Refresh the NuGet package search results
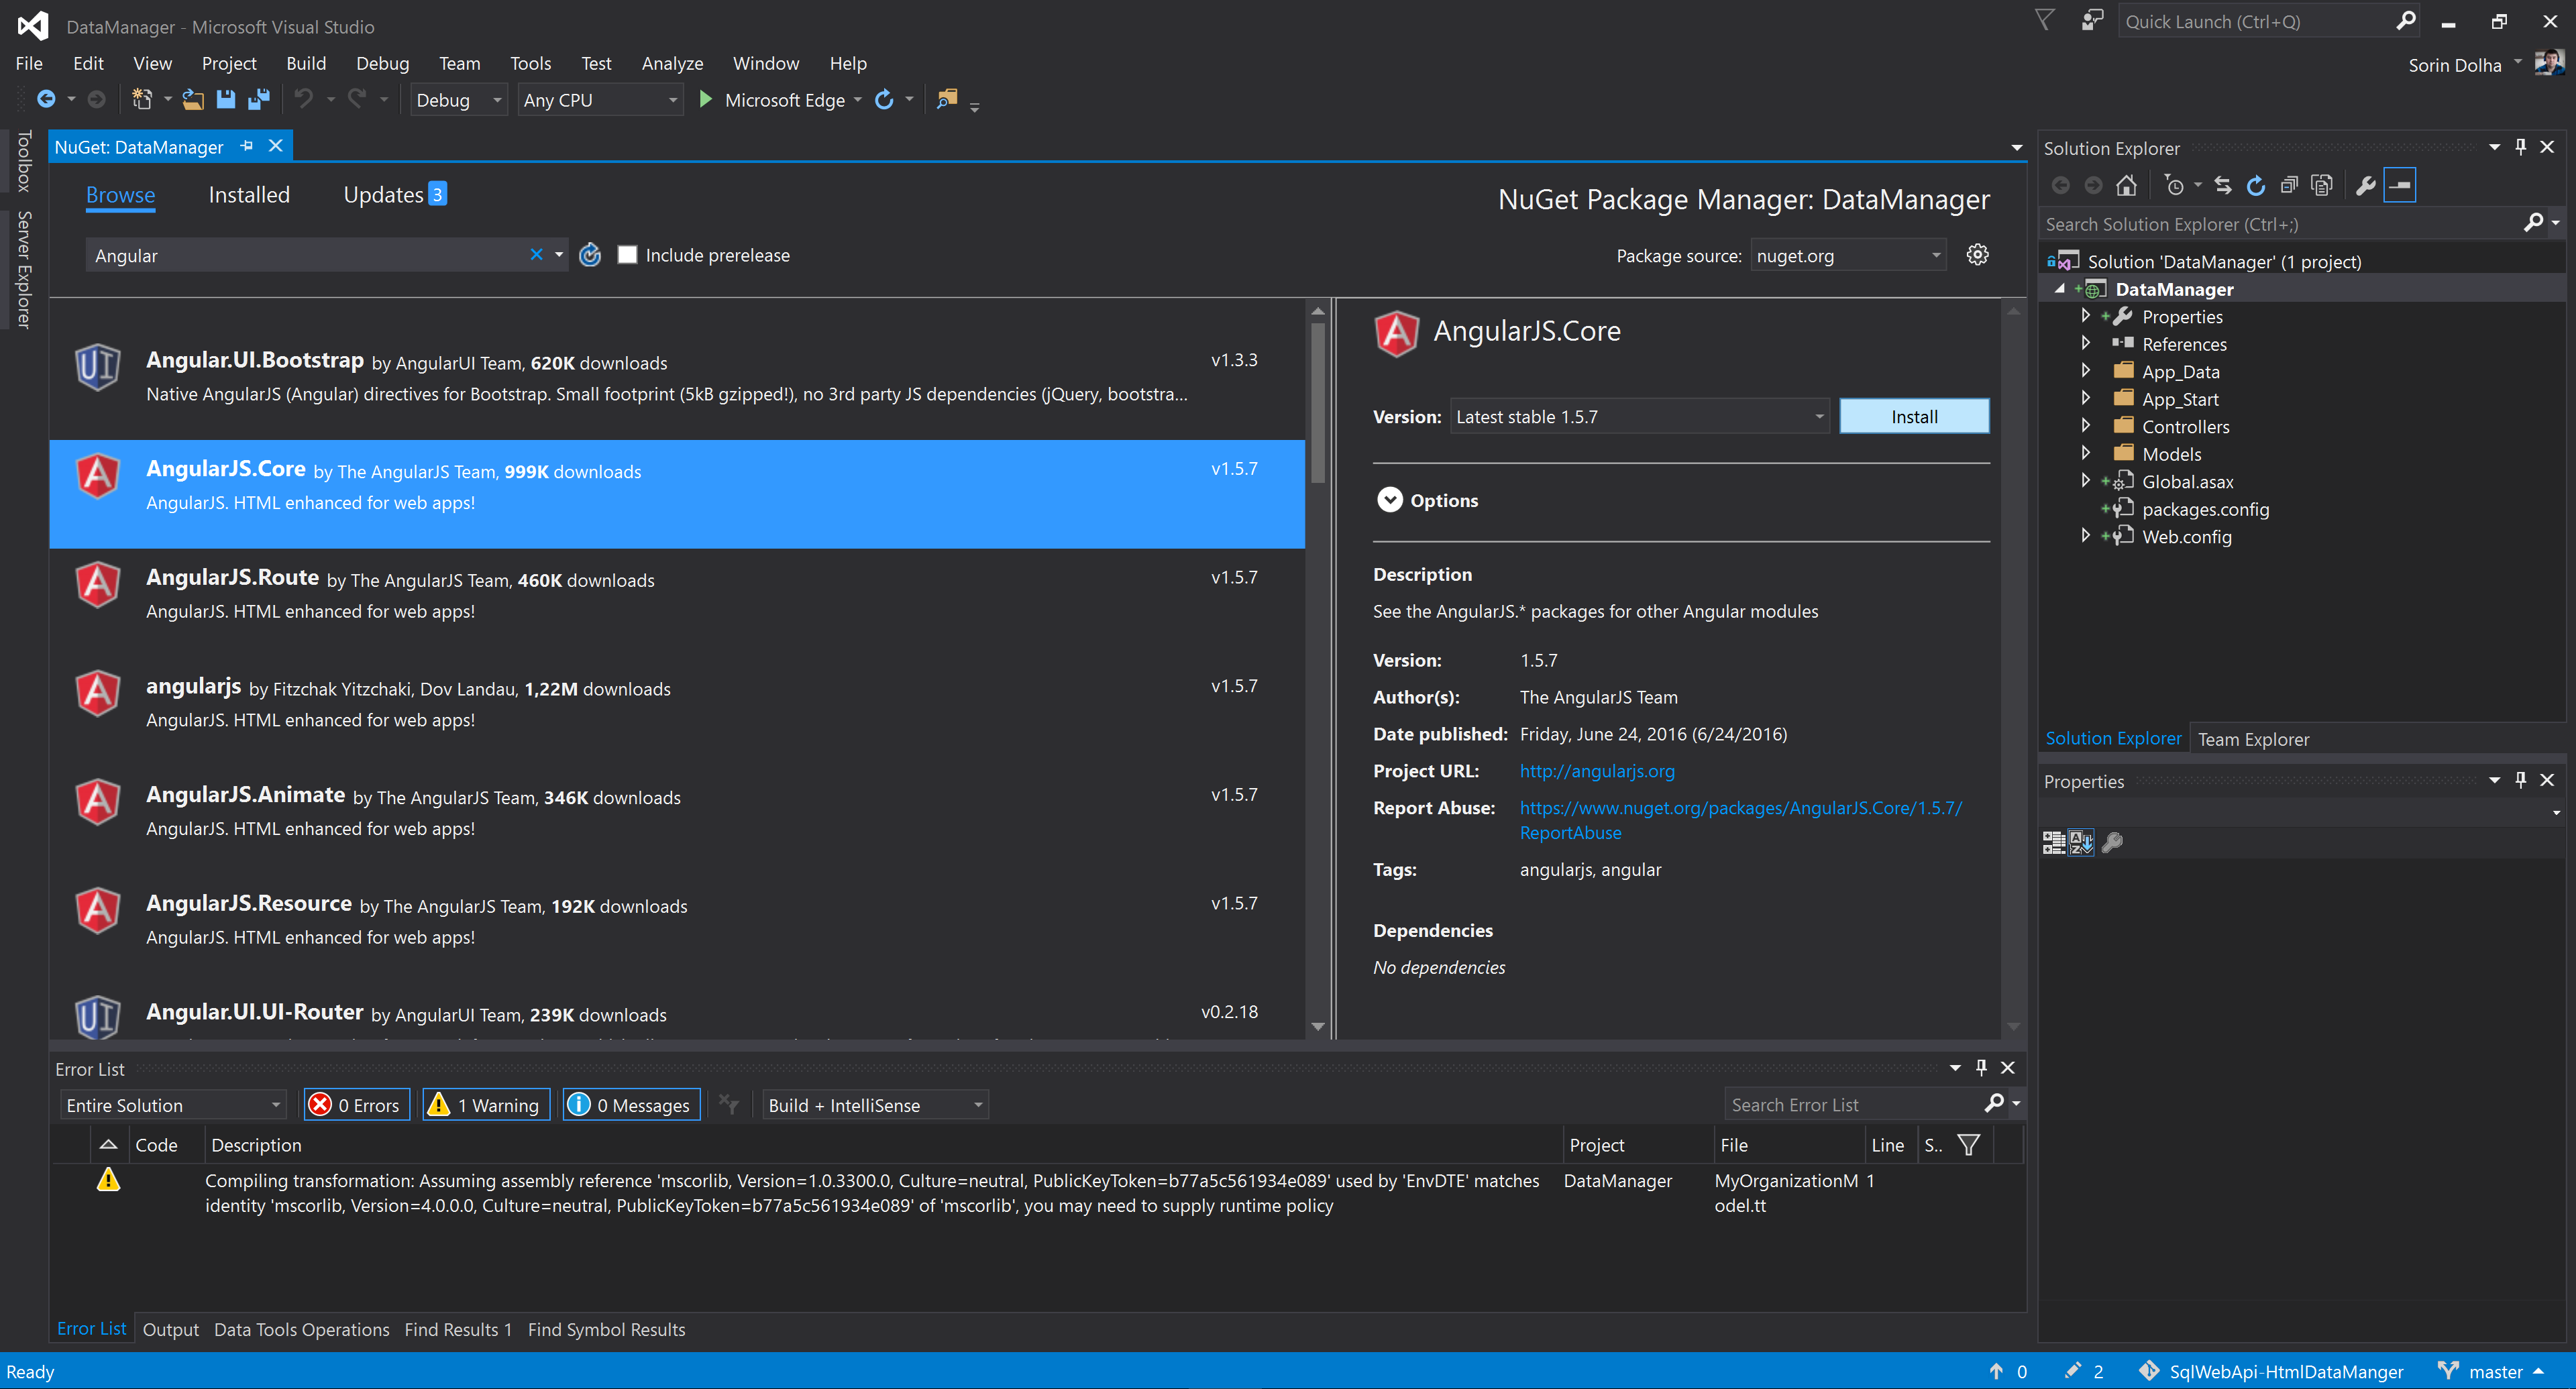 tap(590, 255)
